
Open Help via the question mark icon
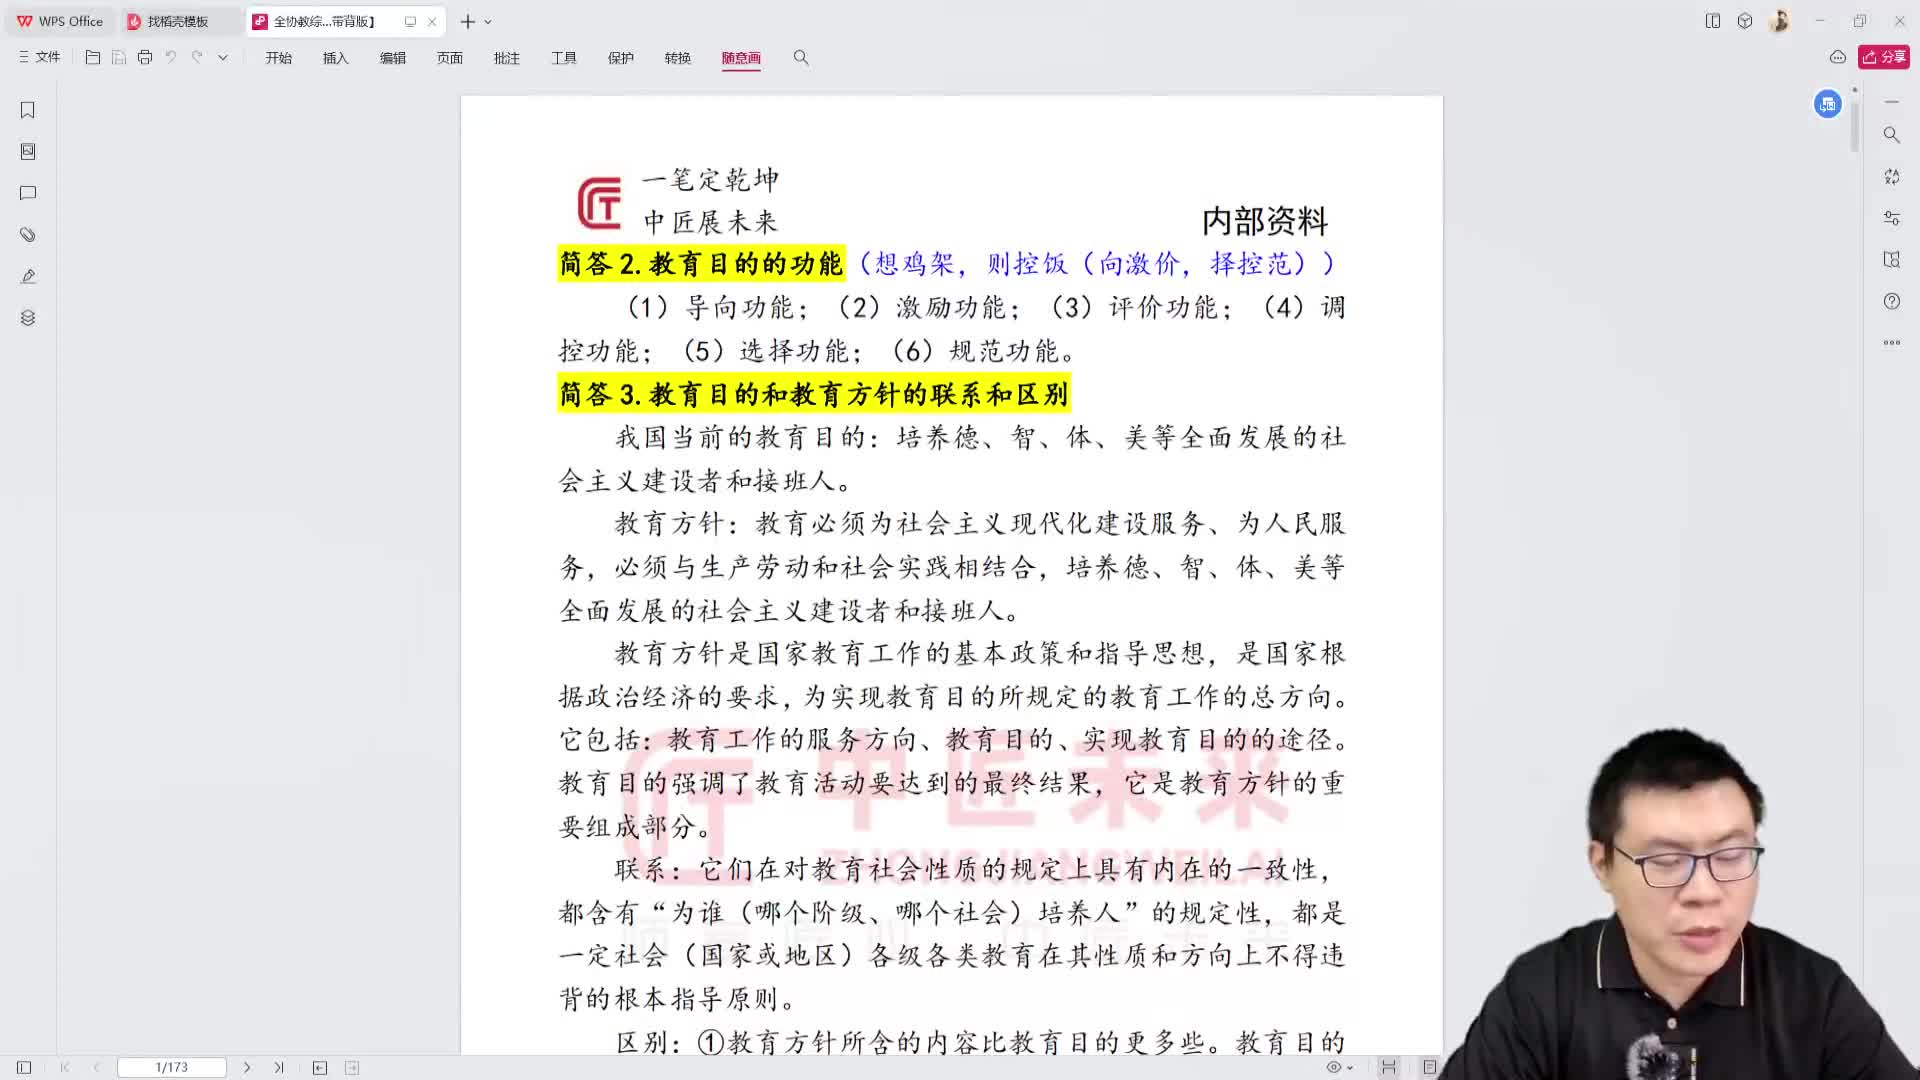pos(1891,301)
